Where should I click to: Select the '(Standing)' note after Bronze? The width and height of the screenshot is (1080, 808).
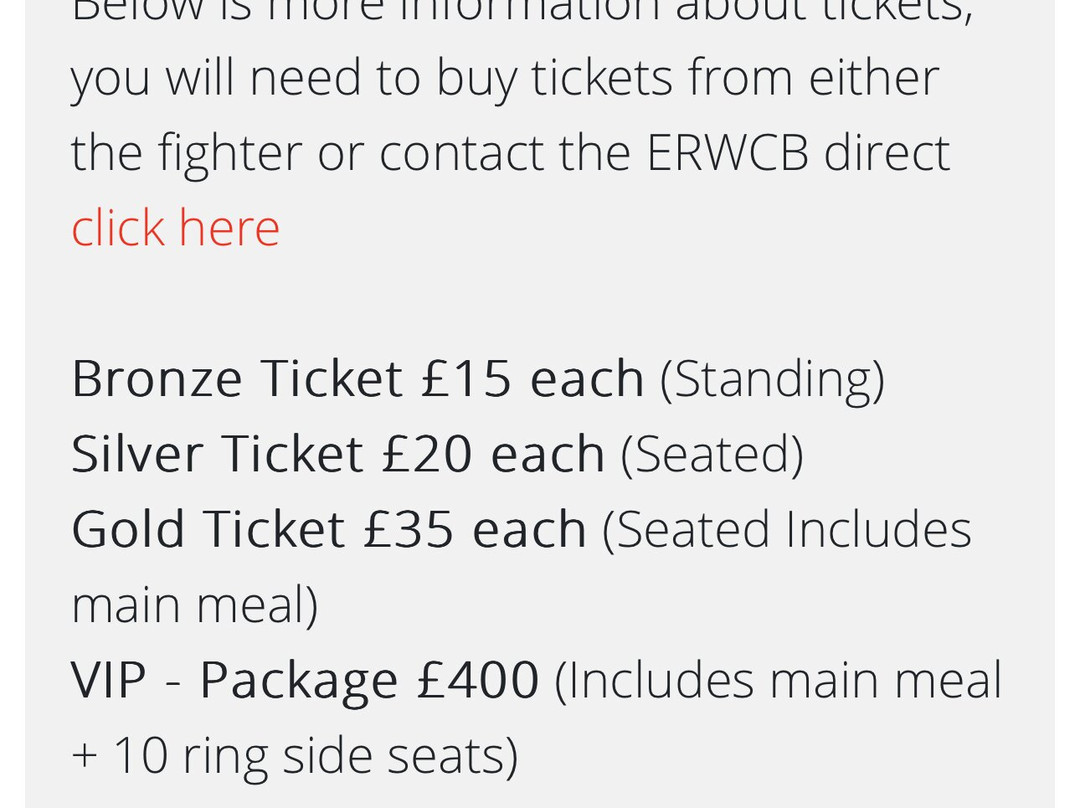772,380
